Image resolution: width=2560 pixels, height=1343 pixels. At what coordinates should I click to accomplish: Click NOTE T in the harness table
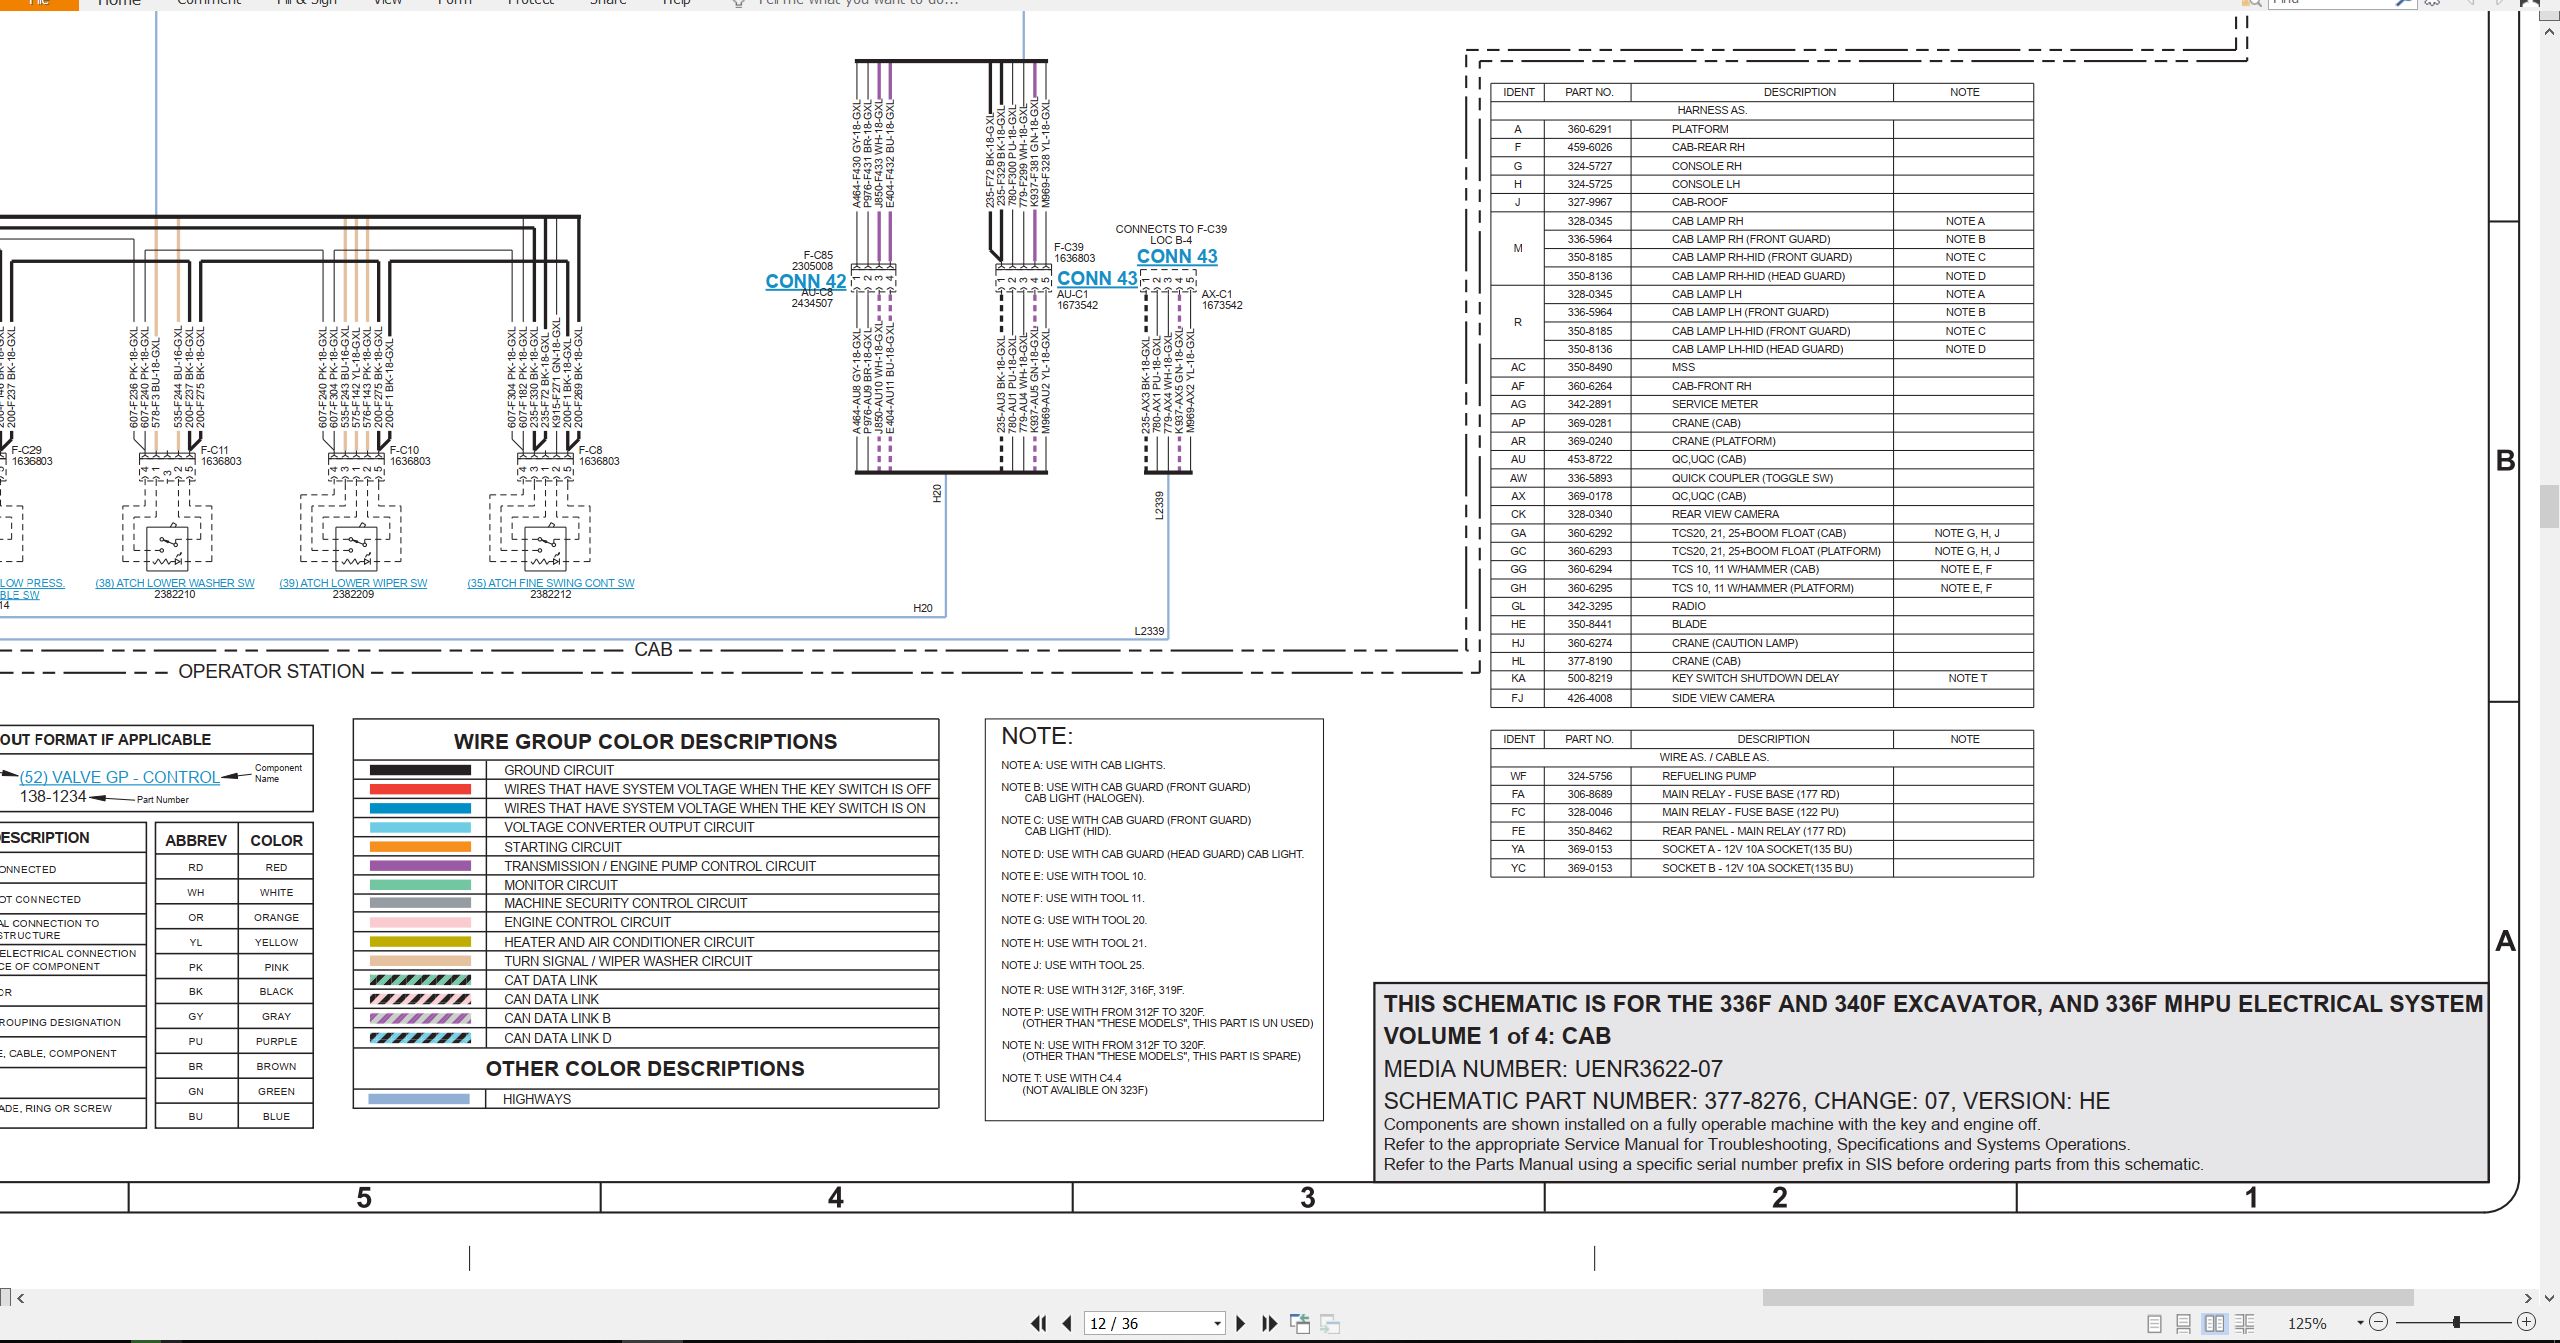1967,678
